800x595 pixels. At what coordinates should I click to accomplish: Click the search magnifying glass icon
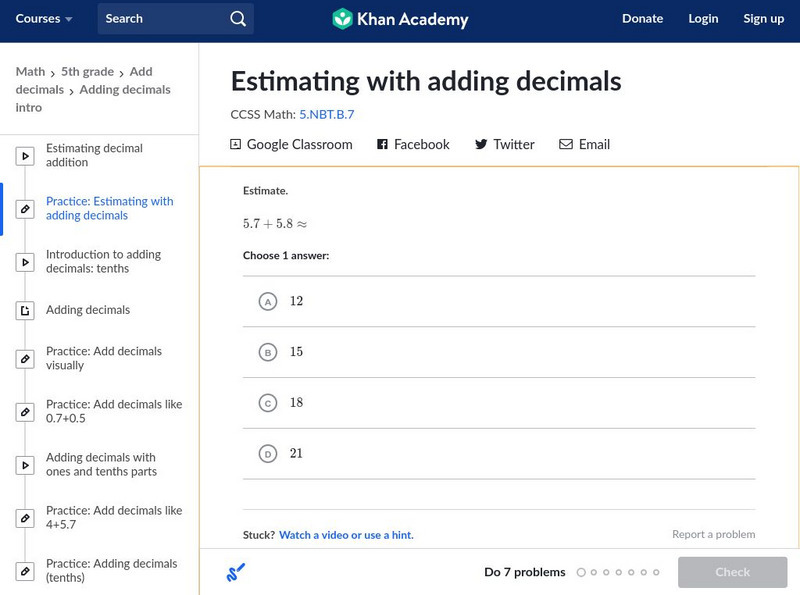tap(237, 19)
